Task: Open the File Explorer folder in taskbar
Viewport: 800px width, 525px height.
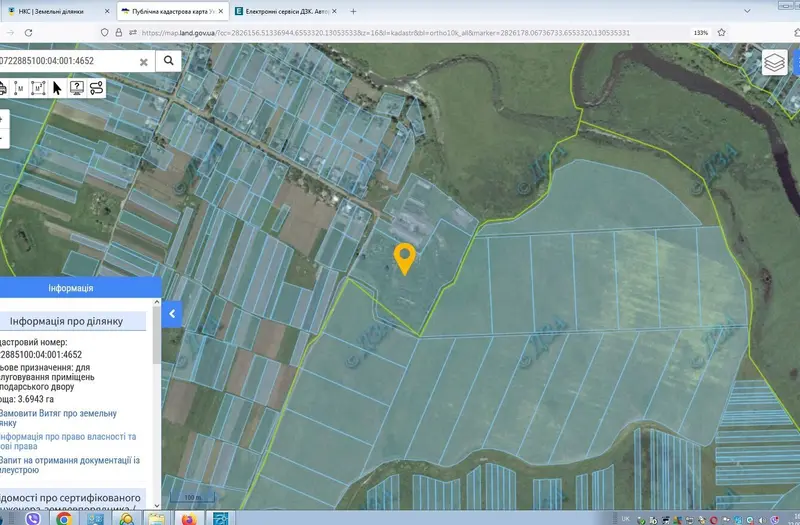Action: [157, 519]
